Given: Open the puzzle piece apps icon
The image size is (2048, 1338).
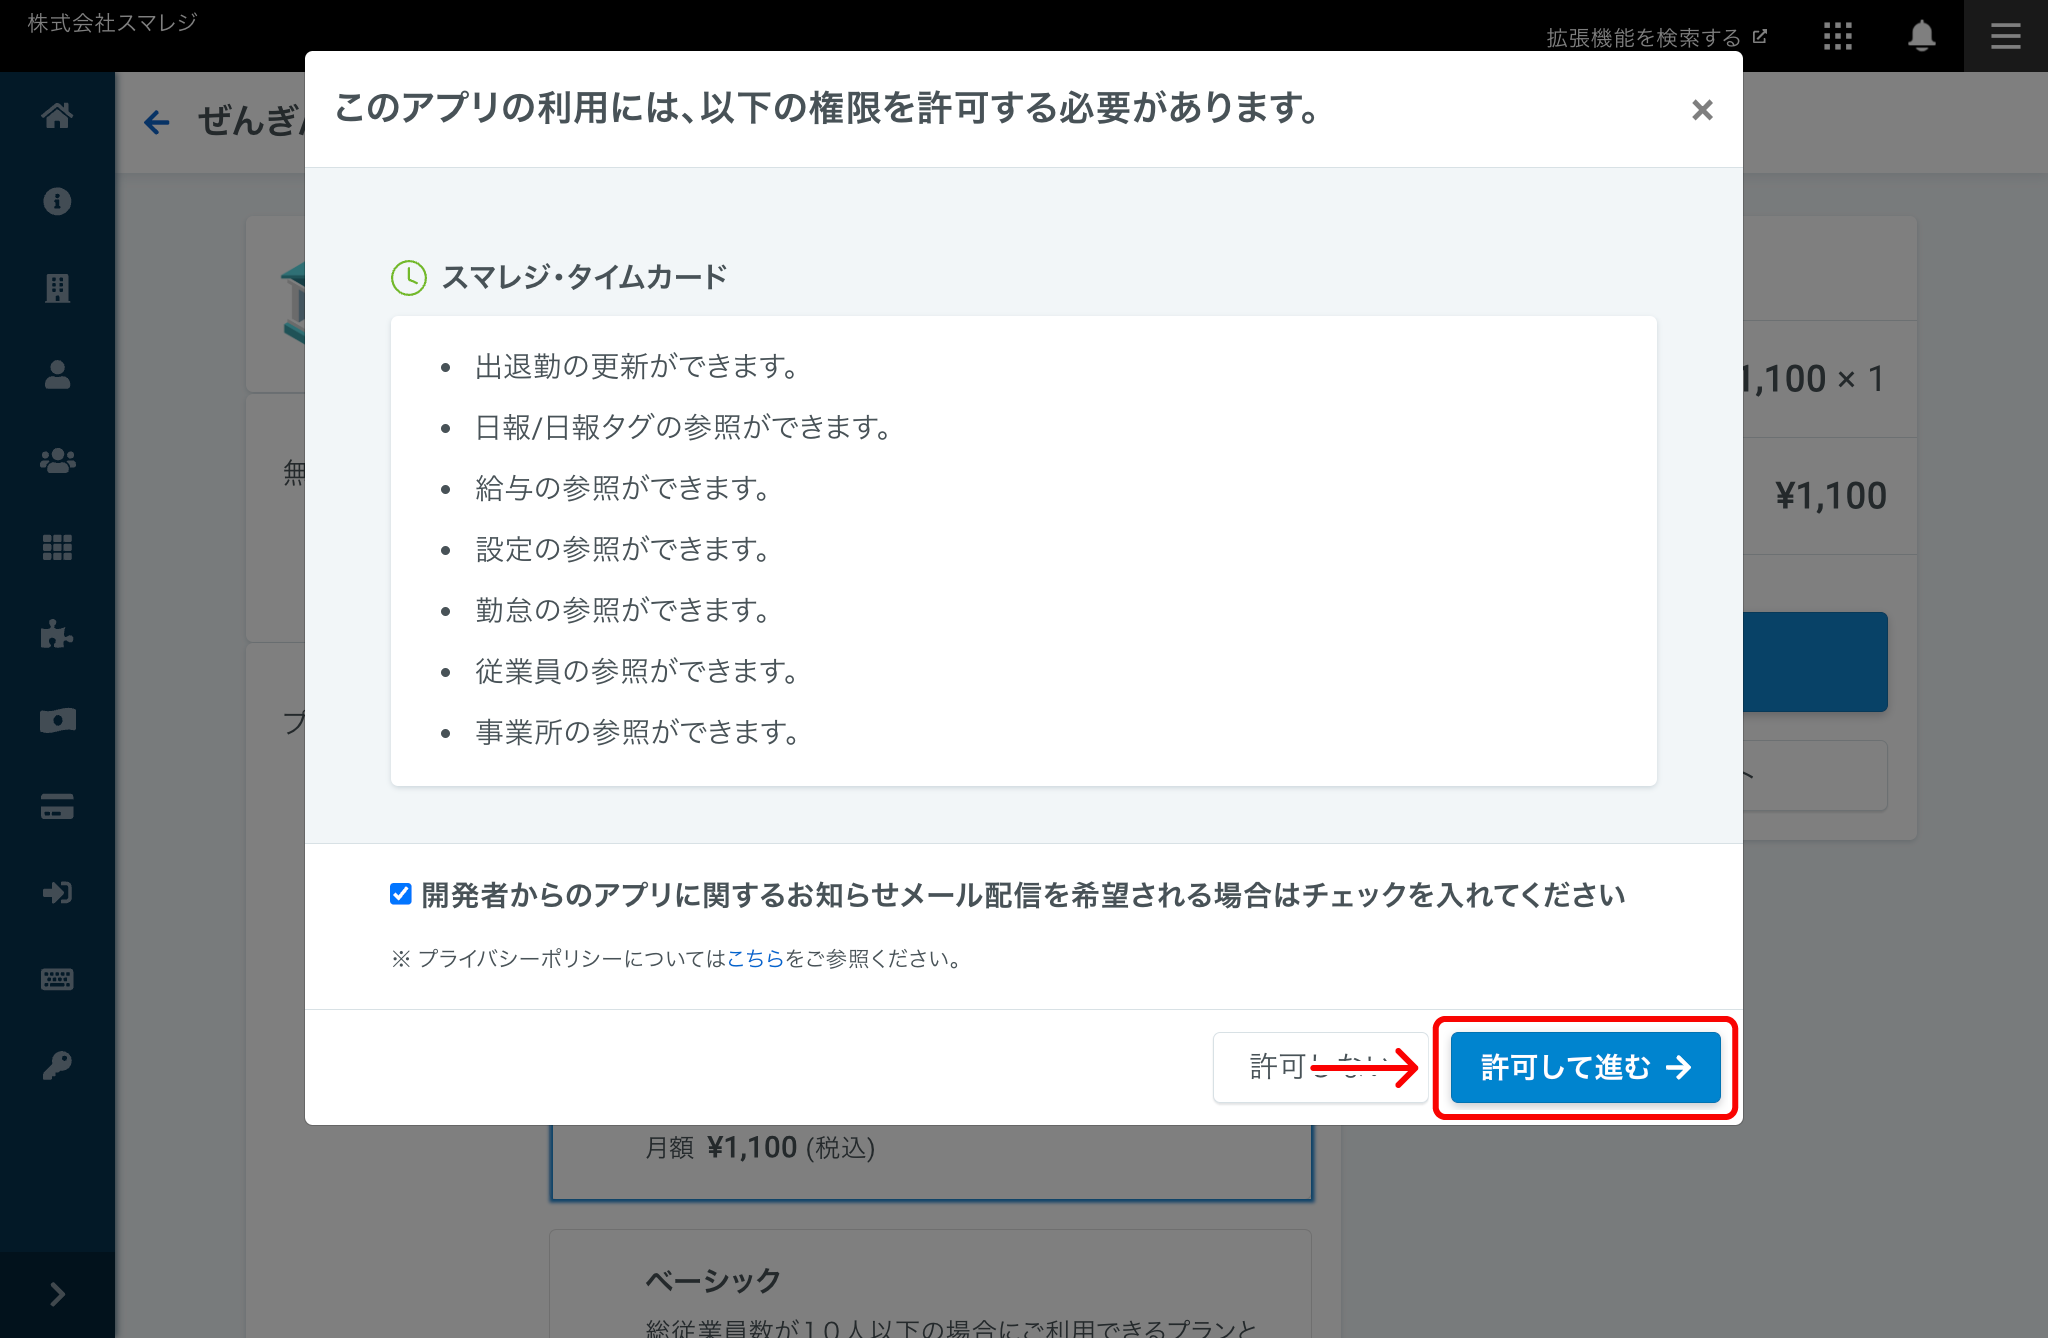Looking at the screenshot, I should (x=57, y=634).
